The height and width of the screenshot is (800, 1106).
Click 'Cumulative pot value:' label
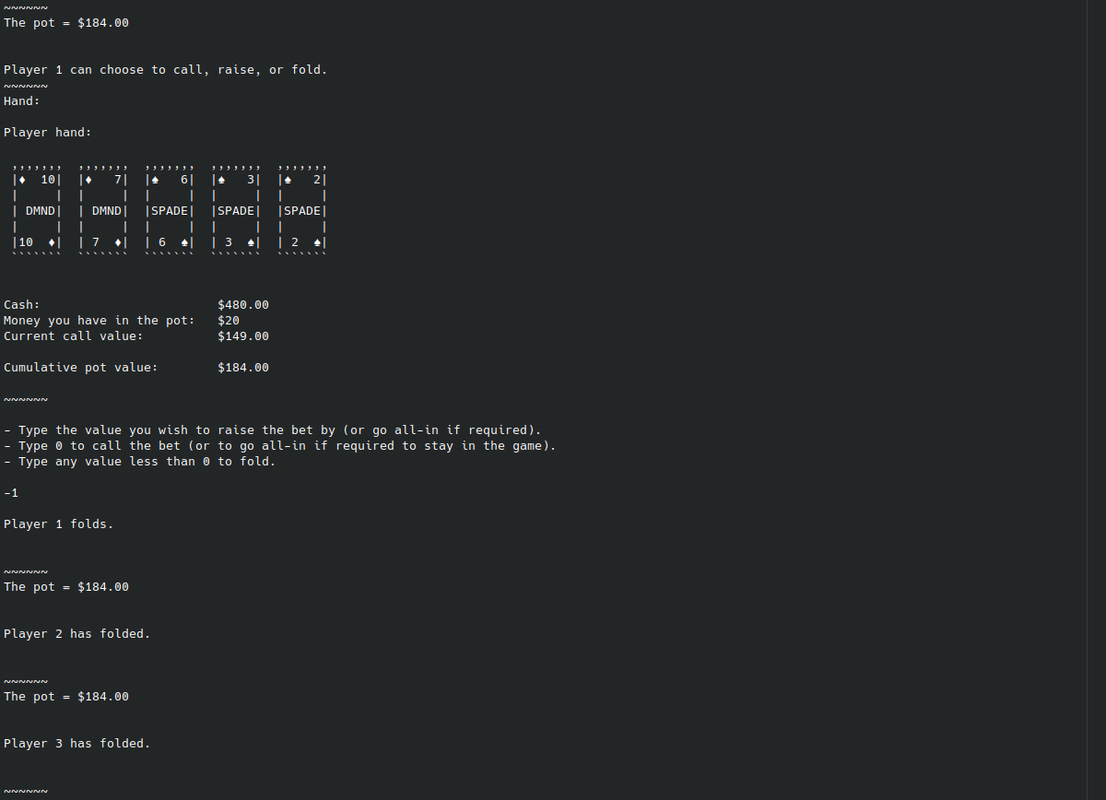pos(81,368)
